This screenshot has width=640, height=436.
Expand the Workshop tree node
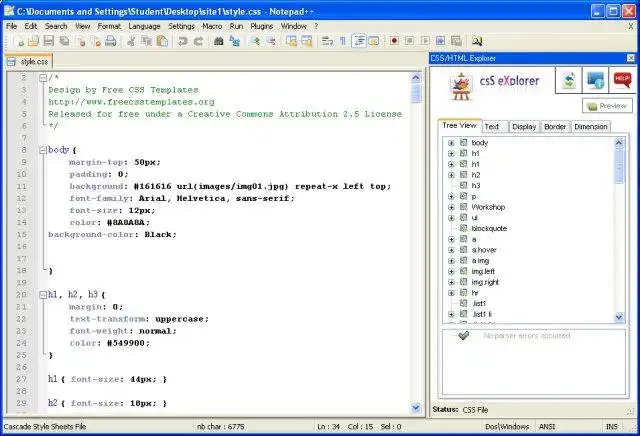coord(451,207)
